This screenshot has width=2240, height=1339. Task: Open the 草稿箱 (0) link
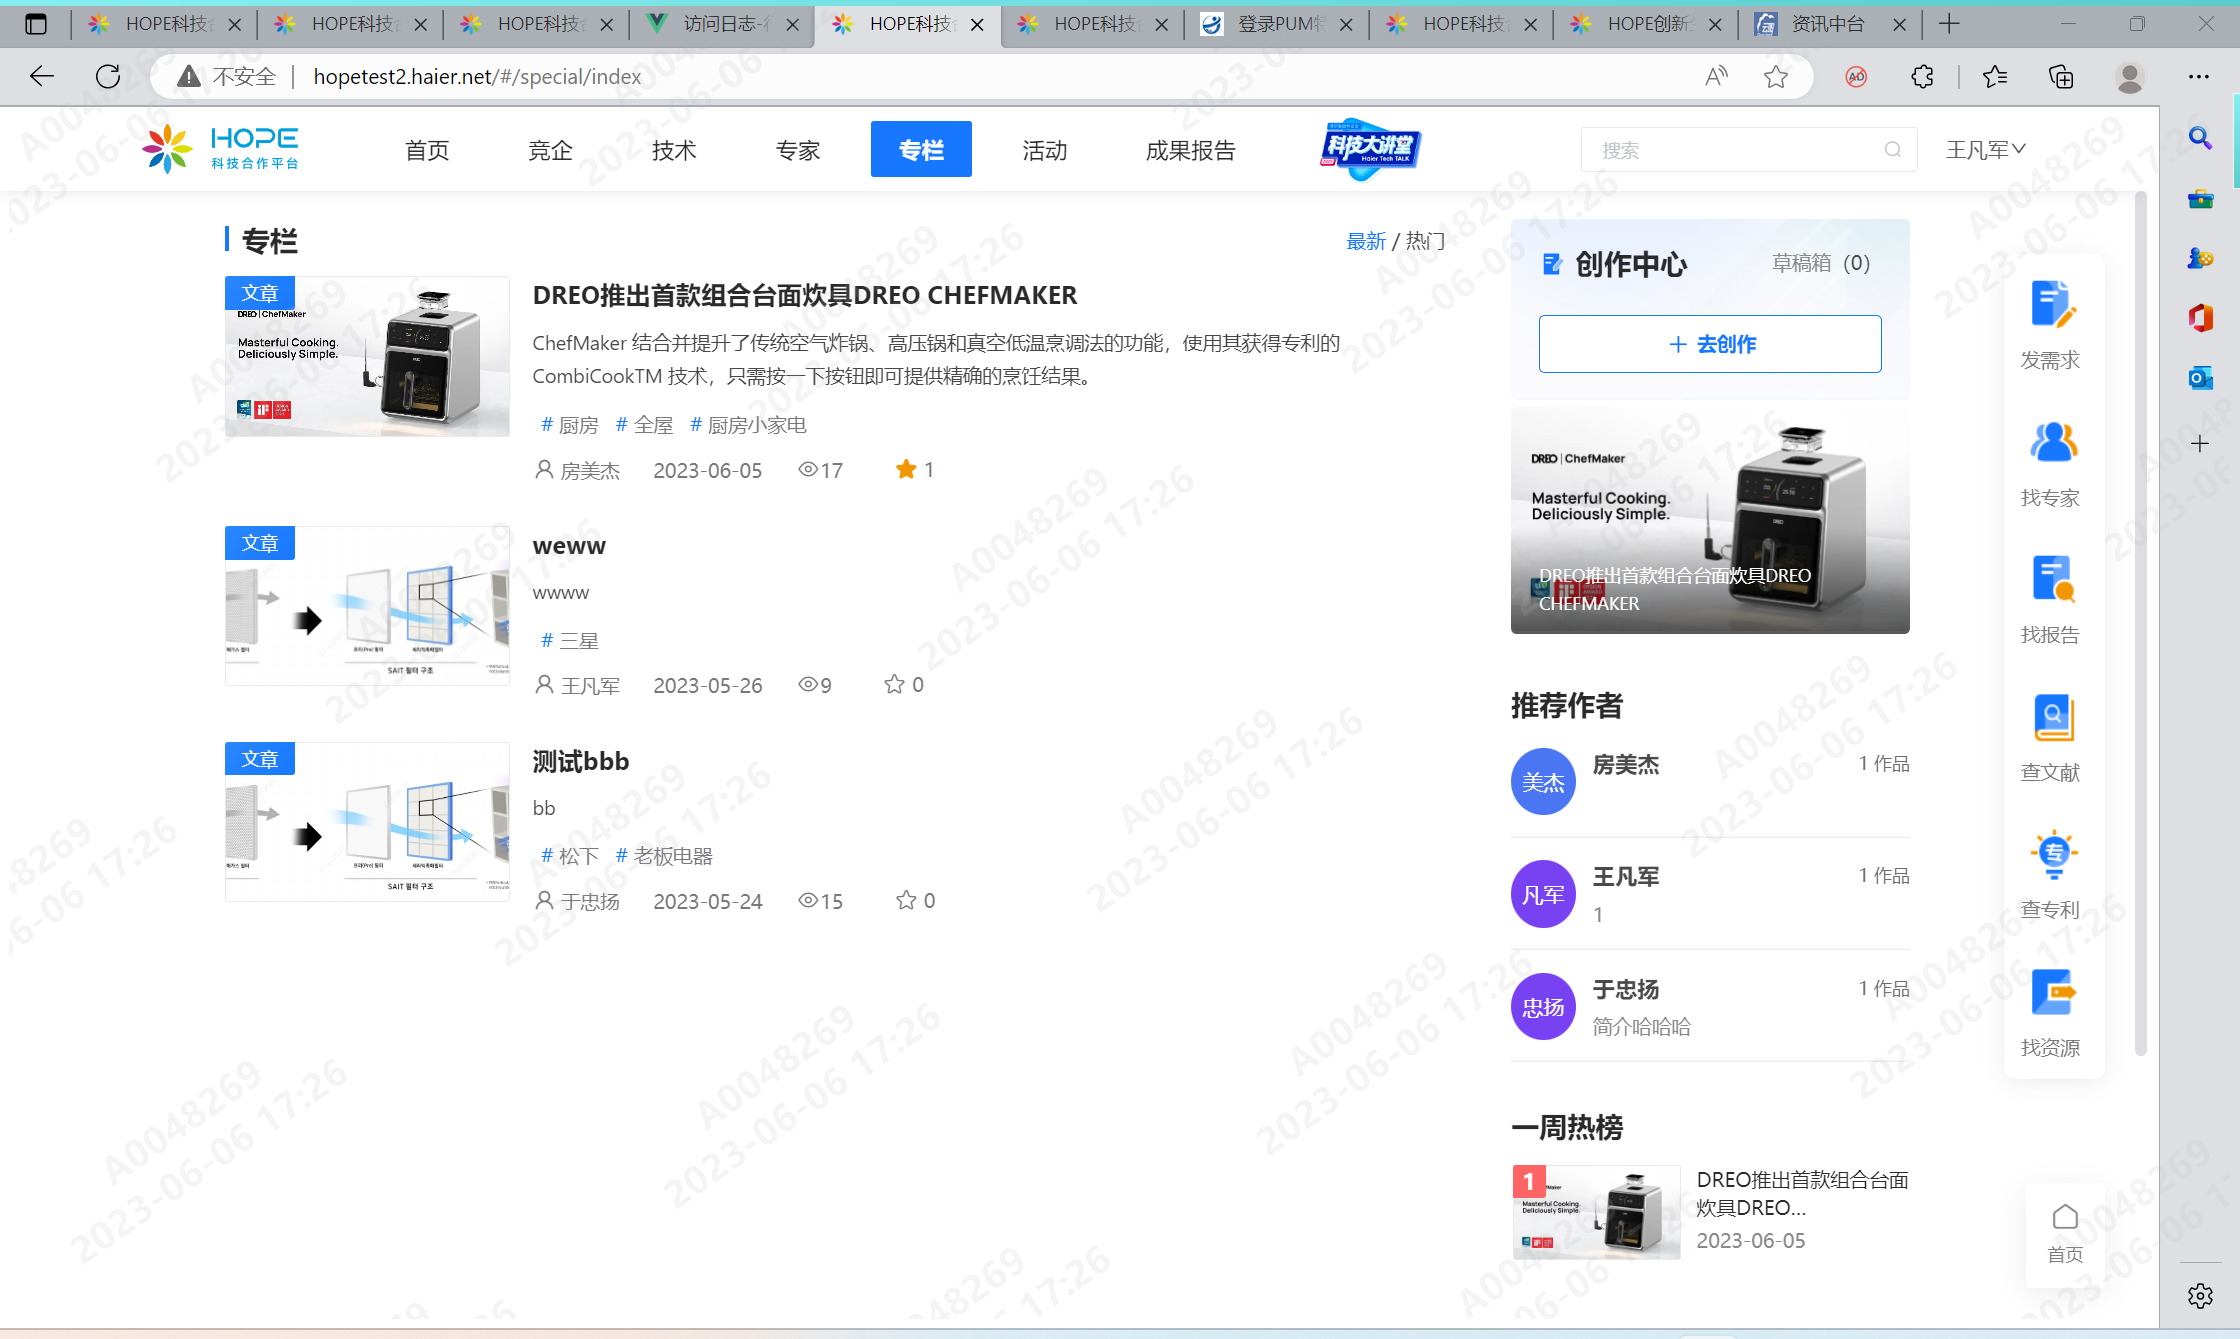[1820, 263]
